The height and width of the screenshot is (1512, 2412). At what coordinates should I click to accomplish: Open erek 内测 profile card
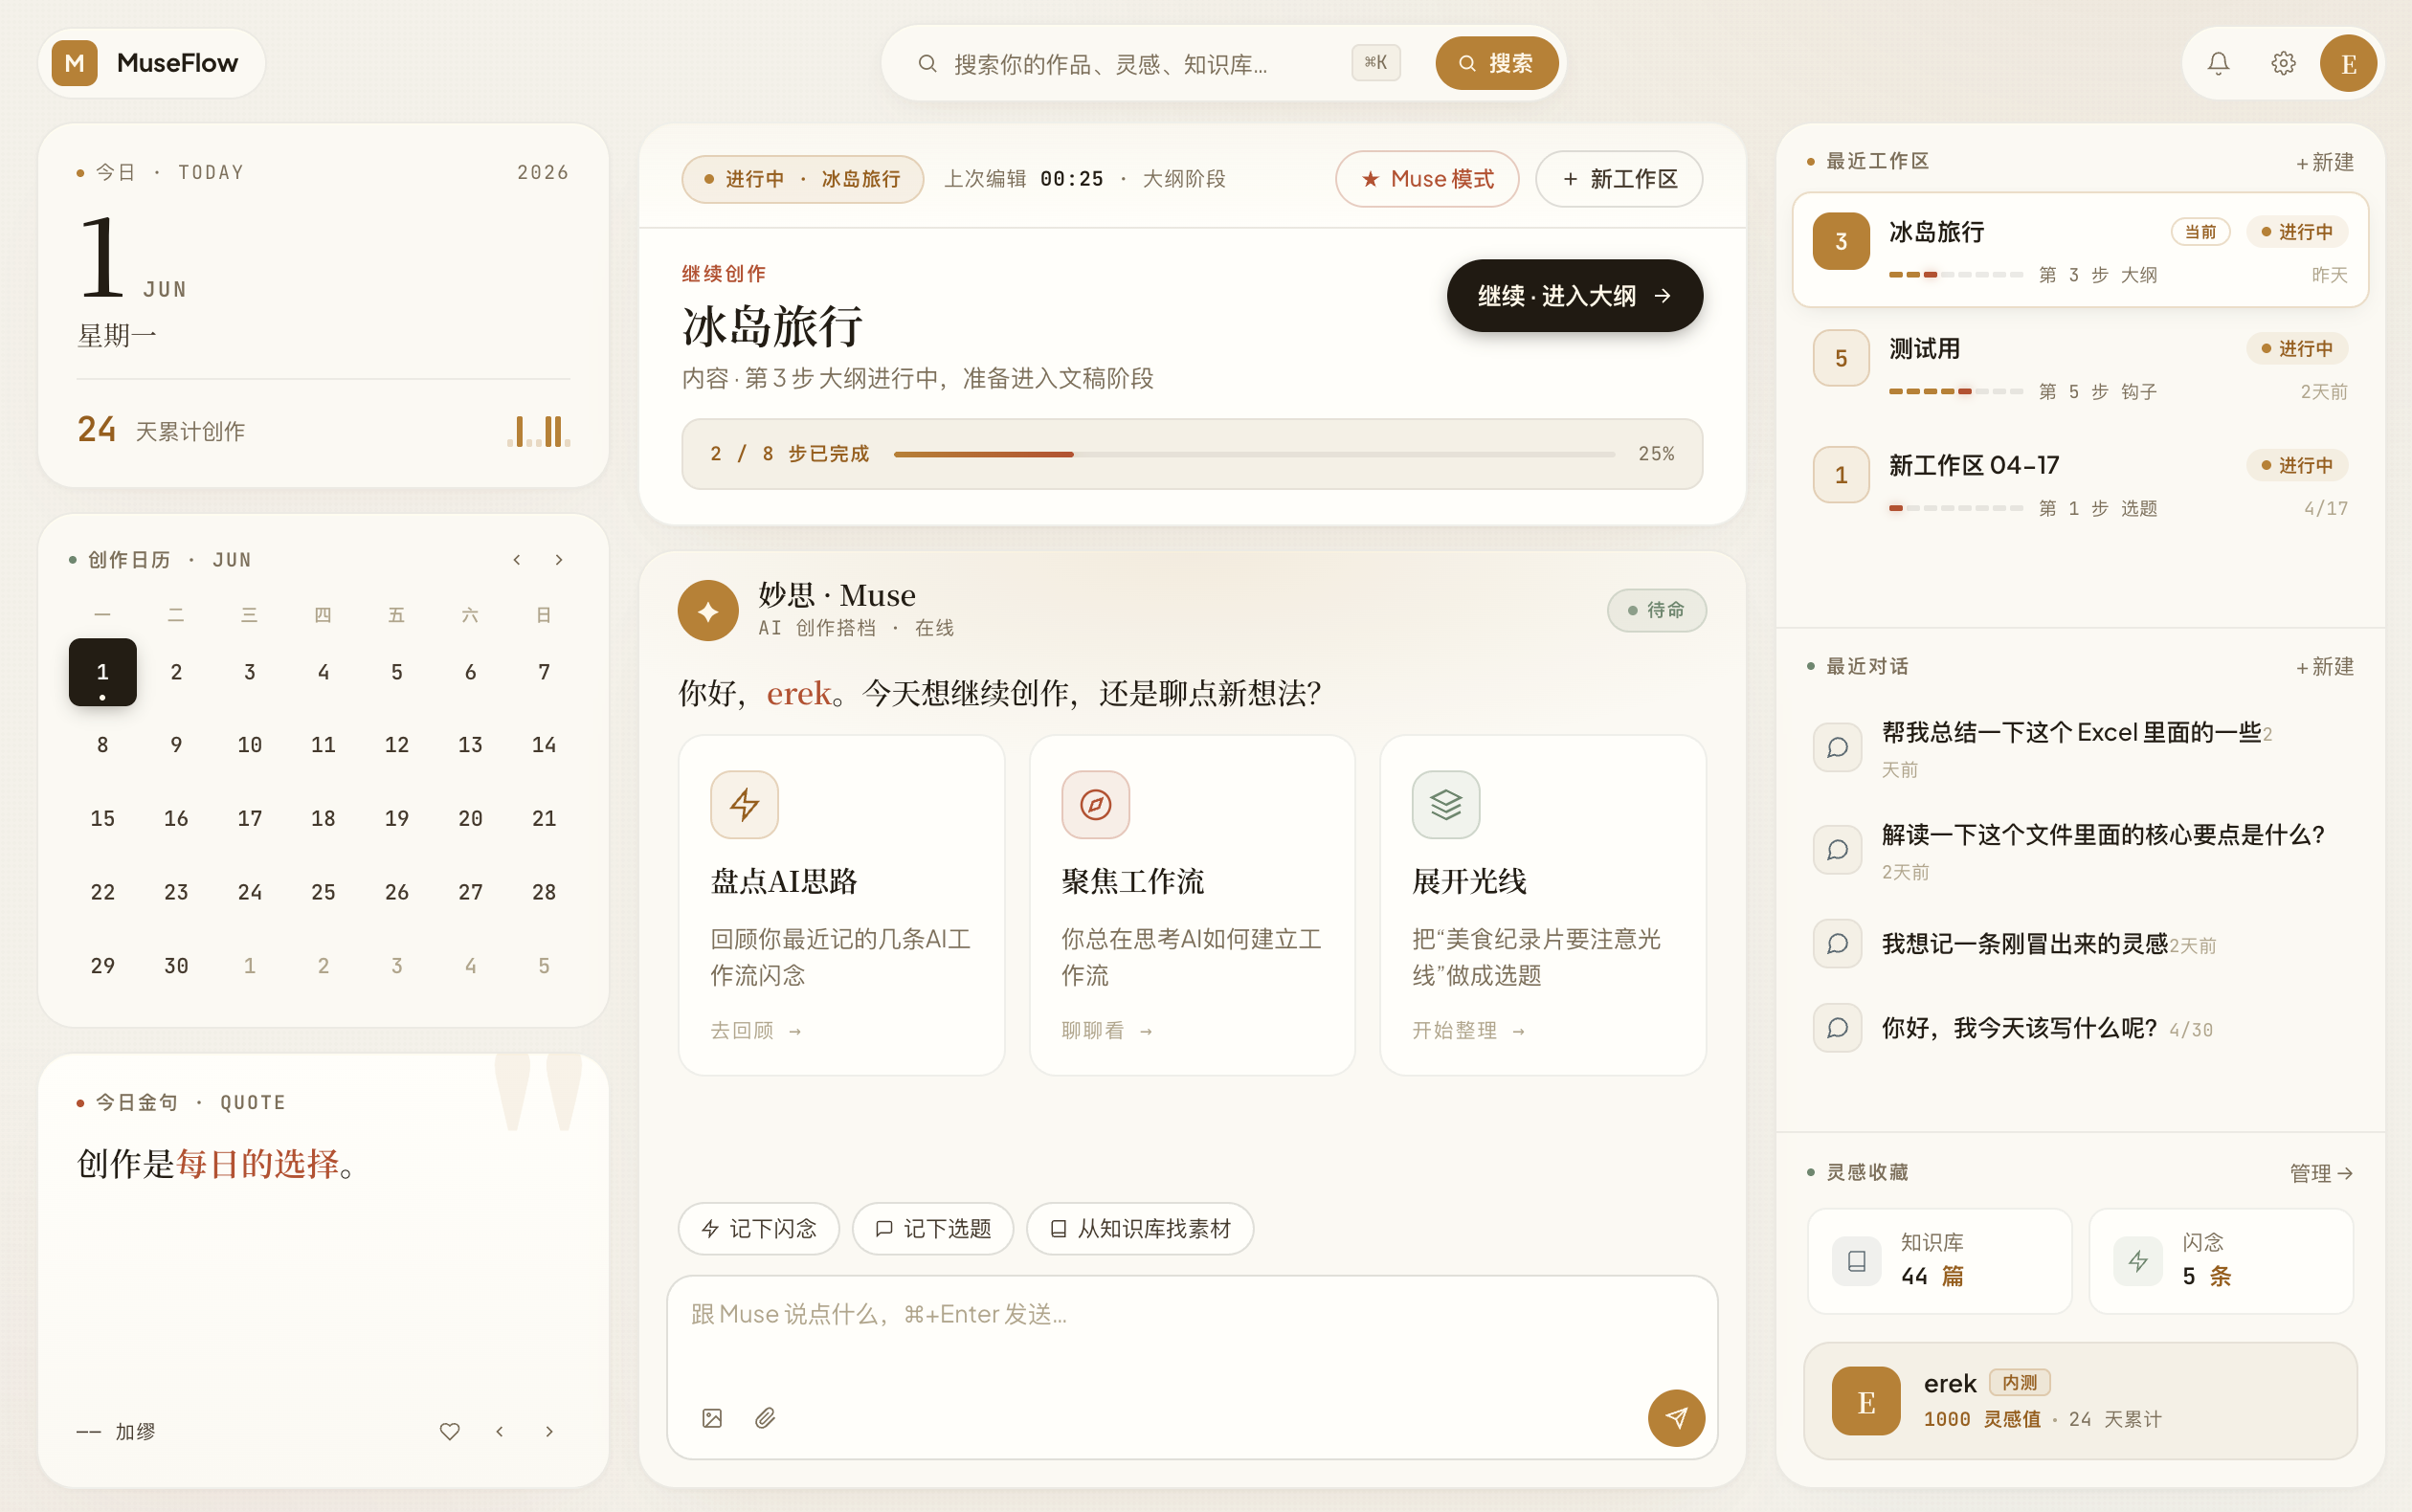point(2080,1401)
